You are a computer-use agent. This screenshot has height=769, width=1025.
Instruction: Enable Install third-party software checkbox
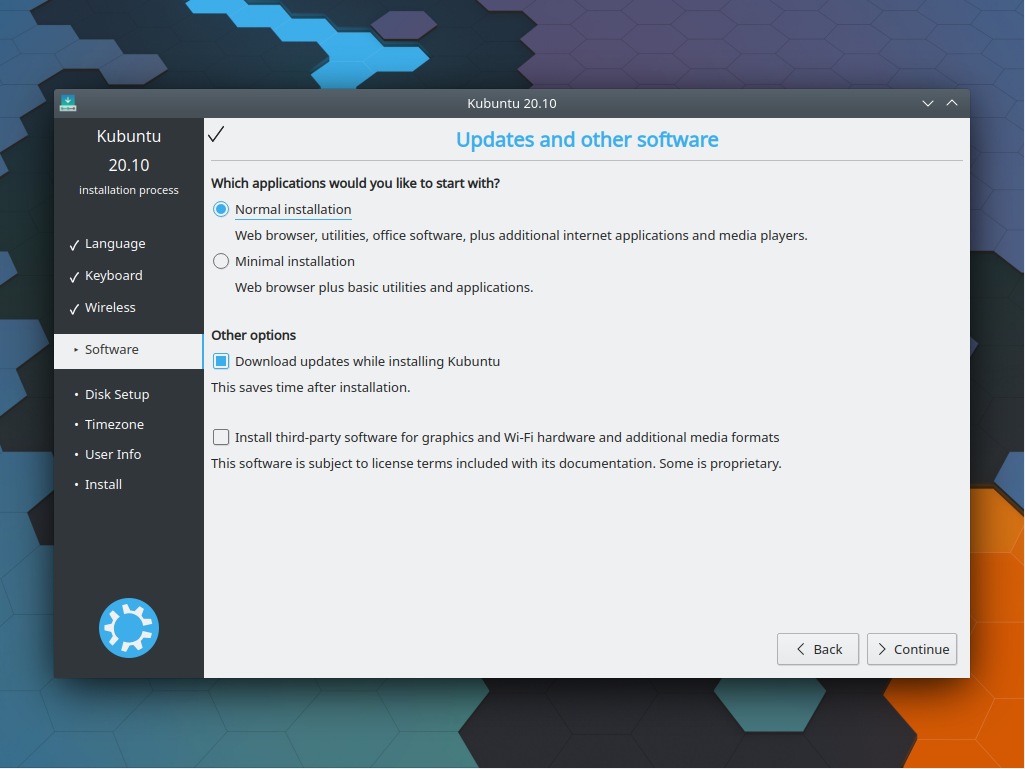click(x=221, y=437)
